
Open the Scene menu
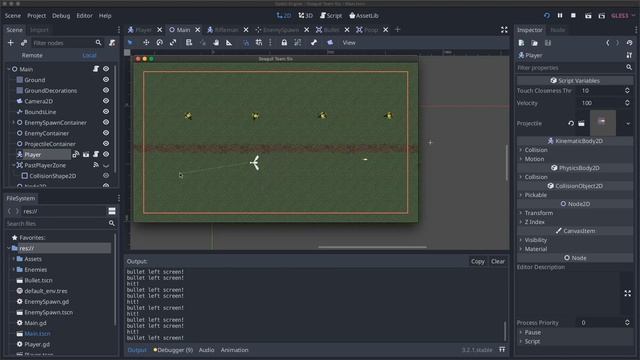(13, 16)
